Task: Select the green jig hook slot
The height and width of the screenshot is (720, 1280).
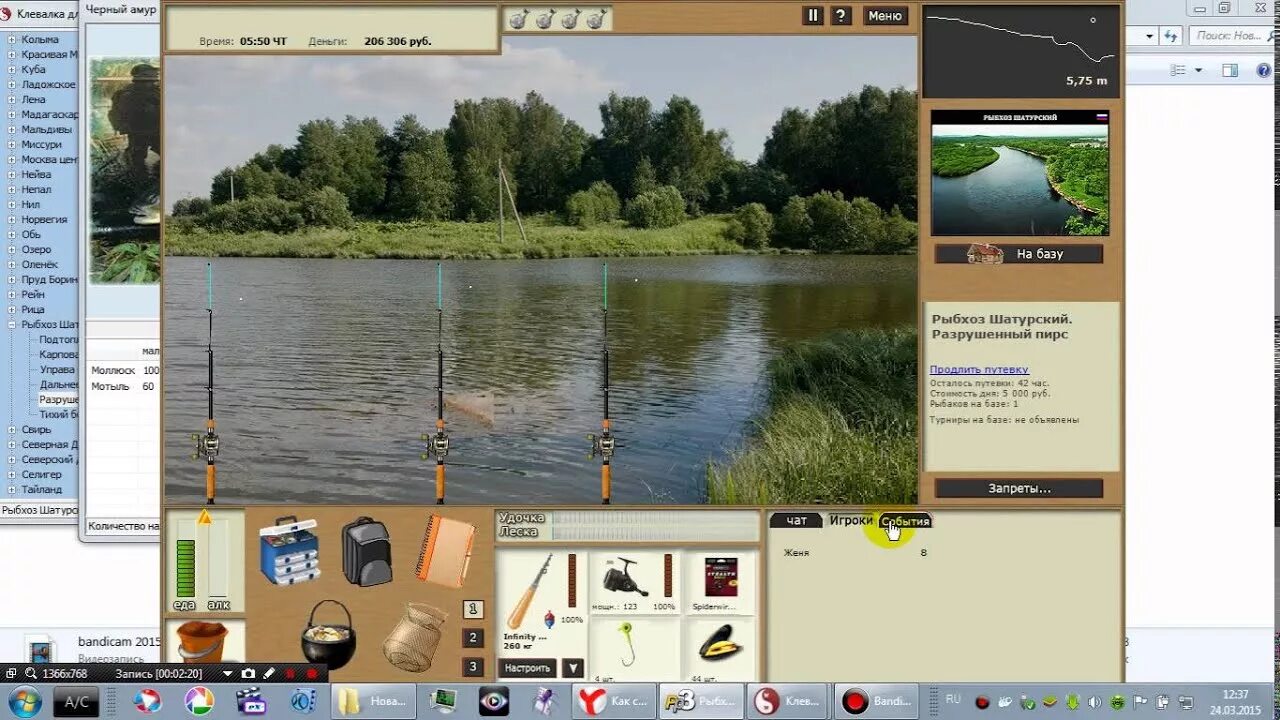Action: (636, 650)
